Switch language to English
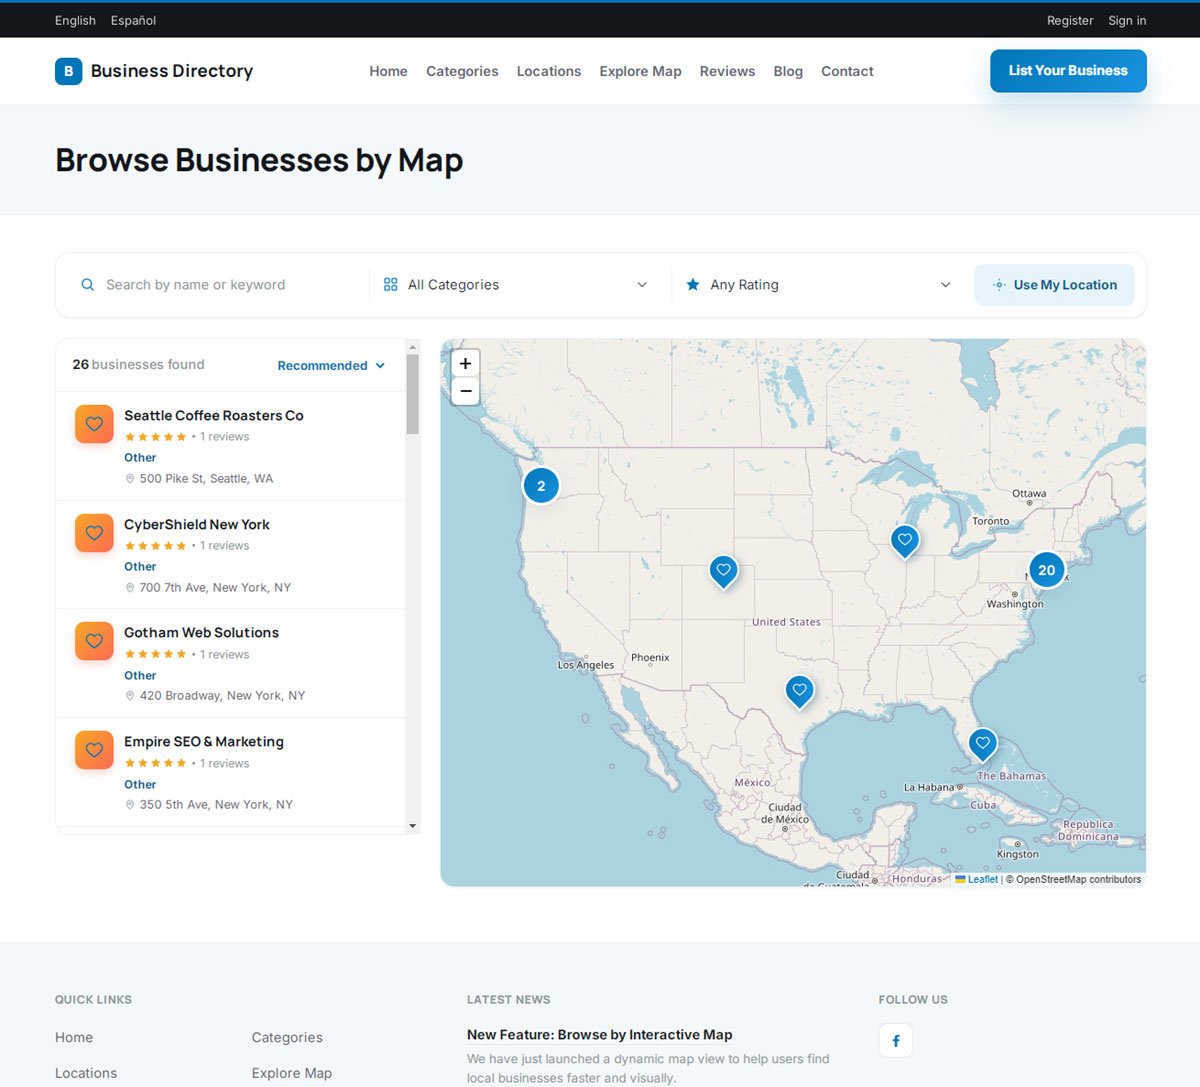1200x1087 pixels. [x=75, y=20]
